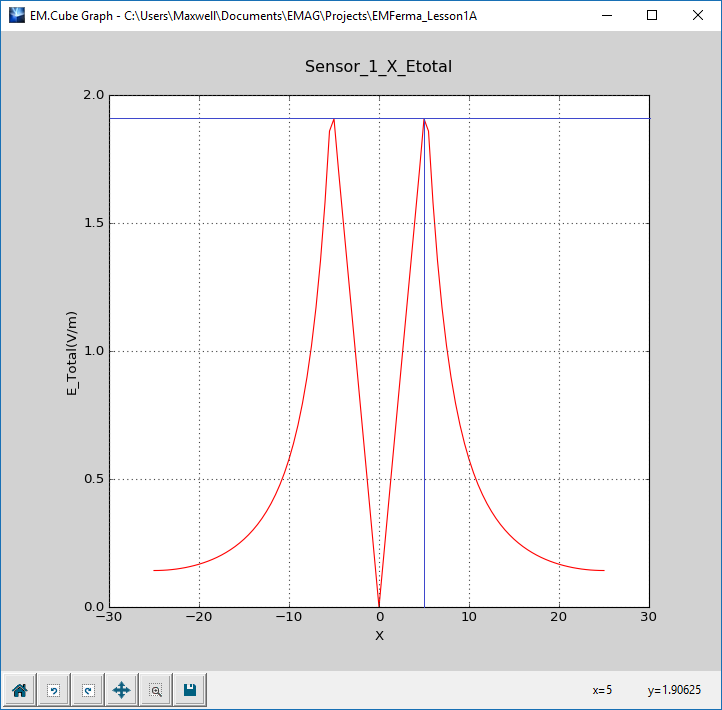The image size is (722, 710).
Task: Click the Sensor_1_X_Etotal plot title
Action: click(379, 66)
